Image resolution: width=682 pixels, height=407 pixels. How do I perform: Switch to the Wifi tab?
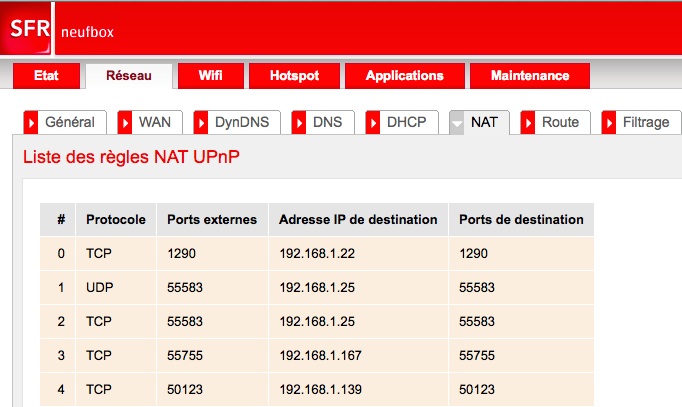point(210,76)
